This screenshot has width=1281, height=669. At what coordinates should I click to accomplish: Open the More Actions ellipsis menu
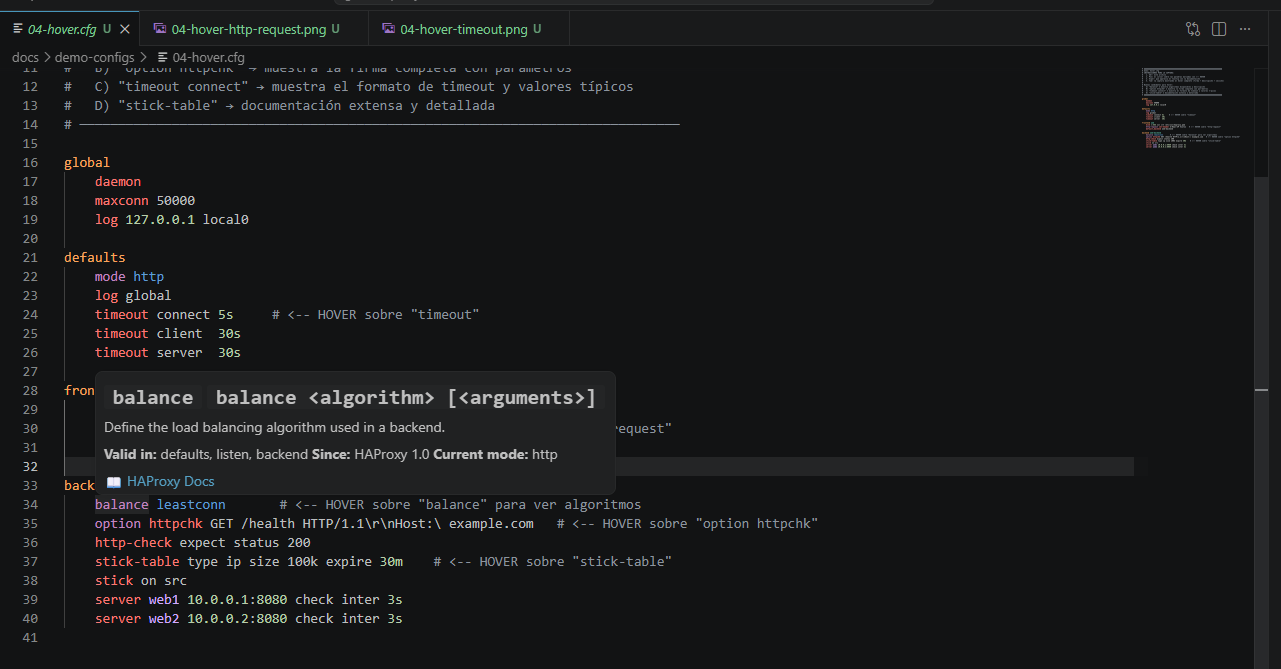[x=1245, y=28]
